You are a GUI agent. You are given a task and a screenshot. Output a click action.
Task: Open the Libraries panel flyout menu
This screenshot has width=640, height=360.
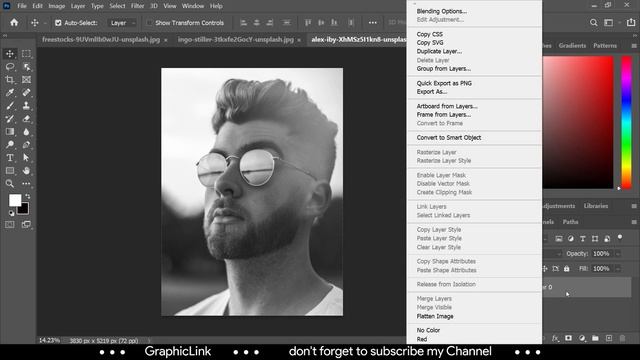pos(634,206)
